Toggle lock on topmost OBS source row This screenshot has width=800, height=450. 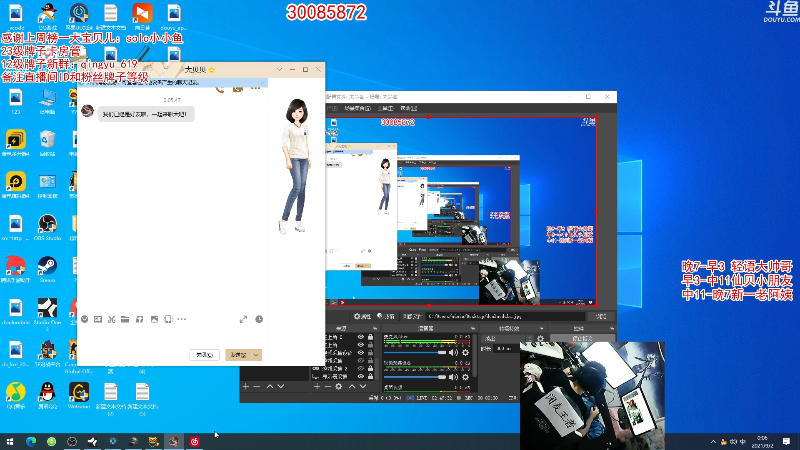[x=370, y=337]
